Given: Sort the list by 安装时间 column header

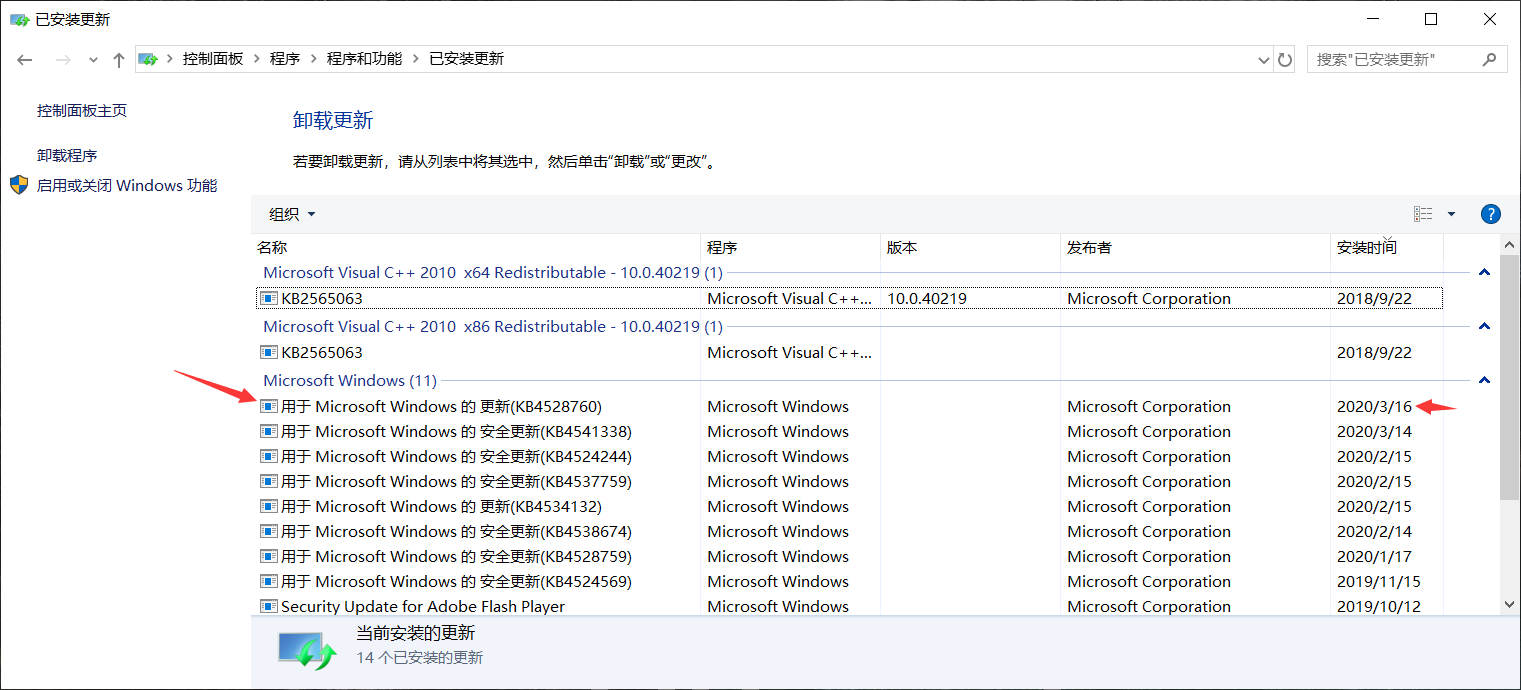Looking at the screenshot, I should [1386, 247].
